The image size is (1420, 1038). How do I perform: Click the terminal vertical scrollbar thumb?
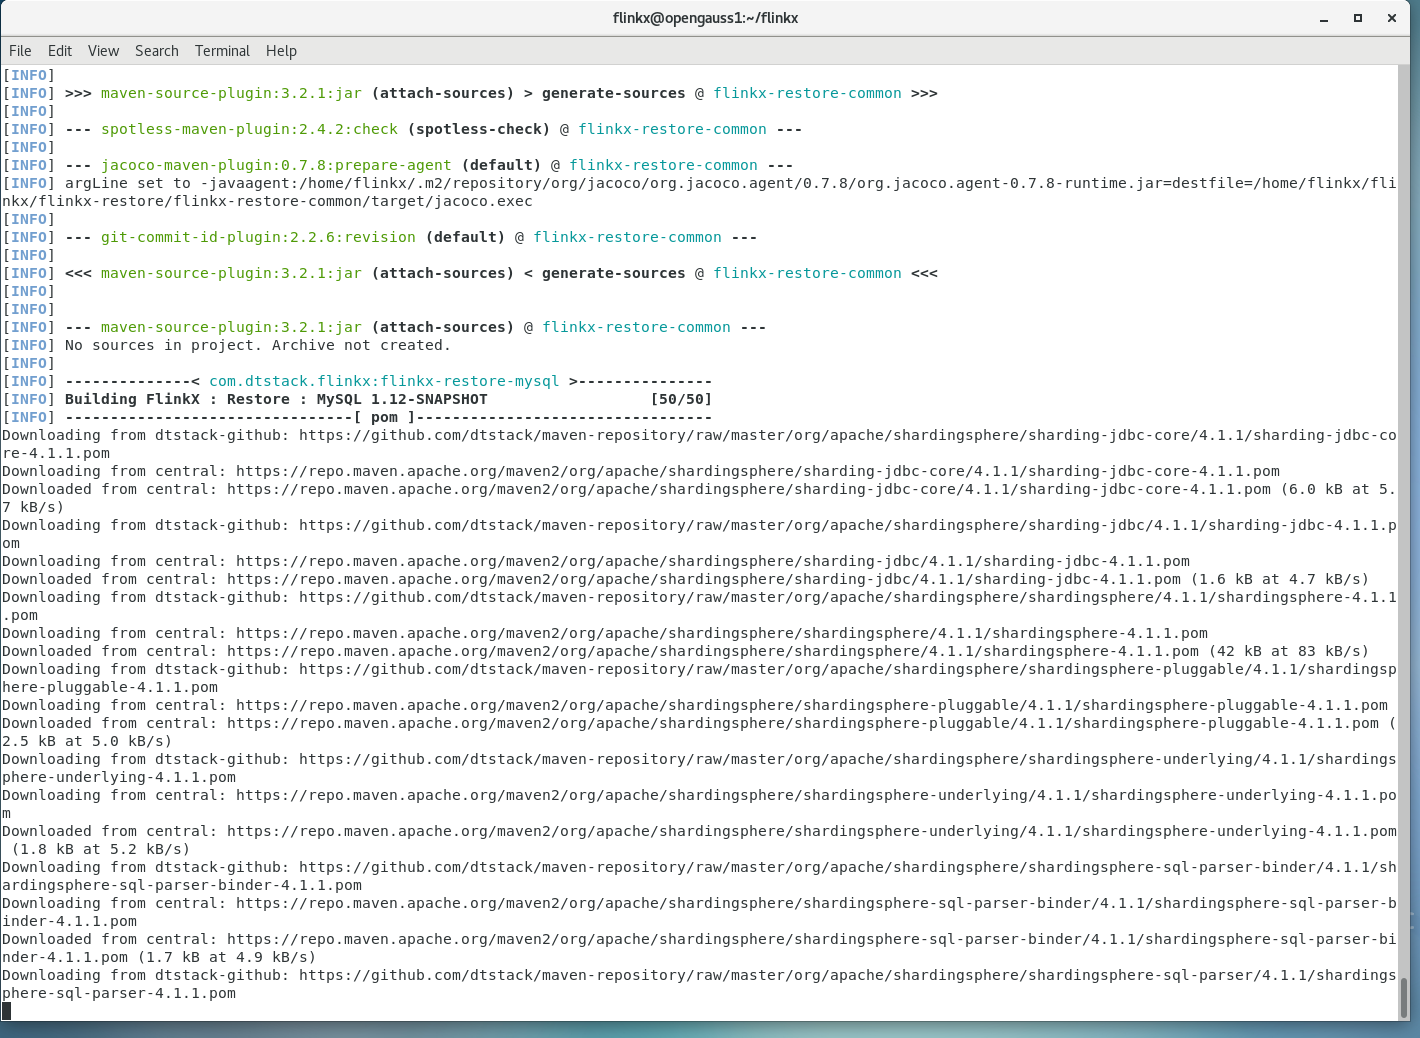[x=1403, y=997]
